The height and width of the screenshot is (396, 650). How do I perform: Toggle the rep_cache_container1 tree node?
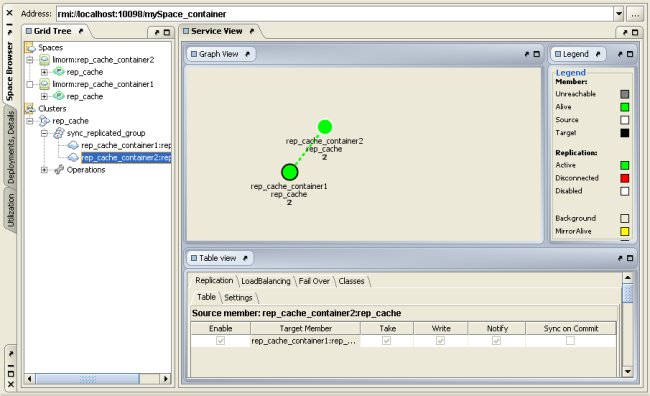[x=30, y=84]
